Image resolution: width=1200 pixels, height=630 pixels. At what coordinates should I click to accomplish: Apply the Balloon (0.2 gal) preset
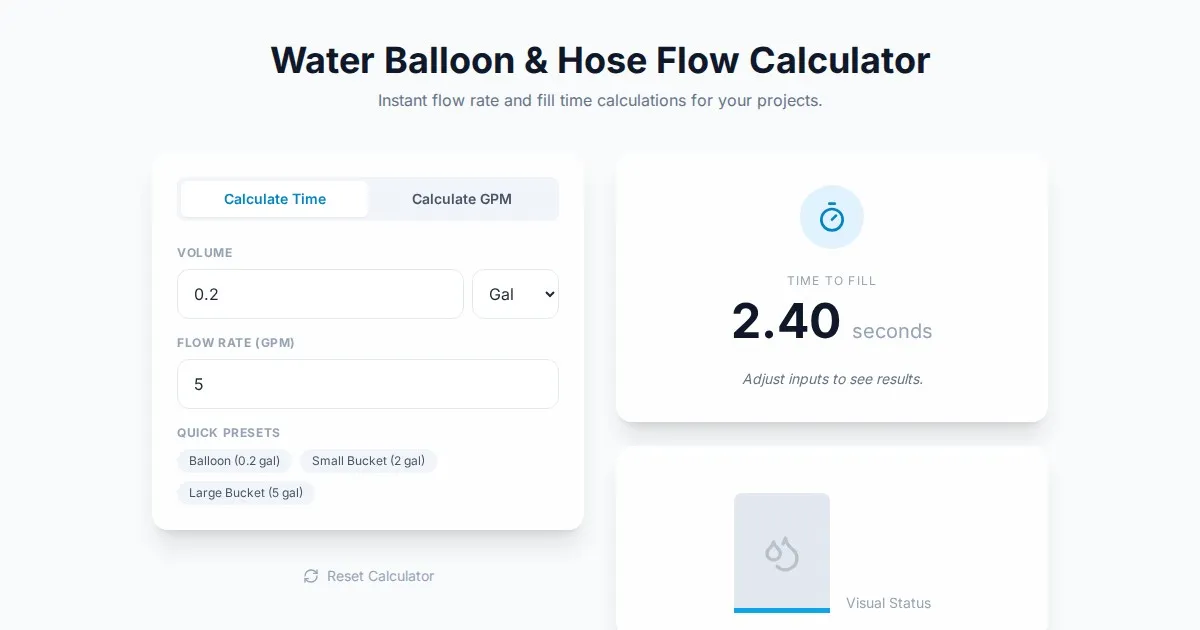point(234,461)
